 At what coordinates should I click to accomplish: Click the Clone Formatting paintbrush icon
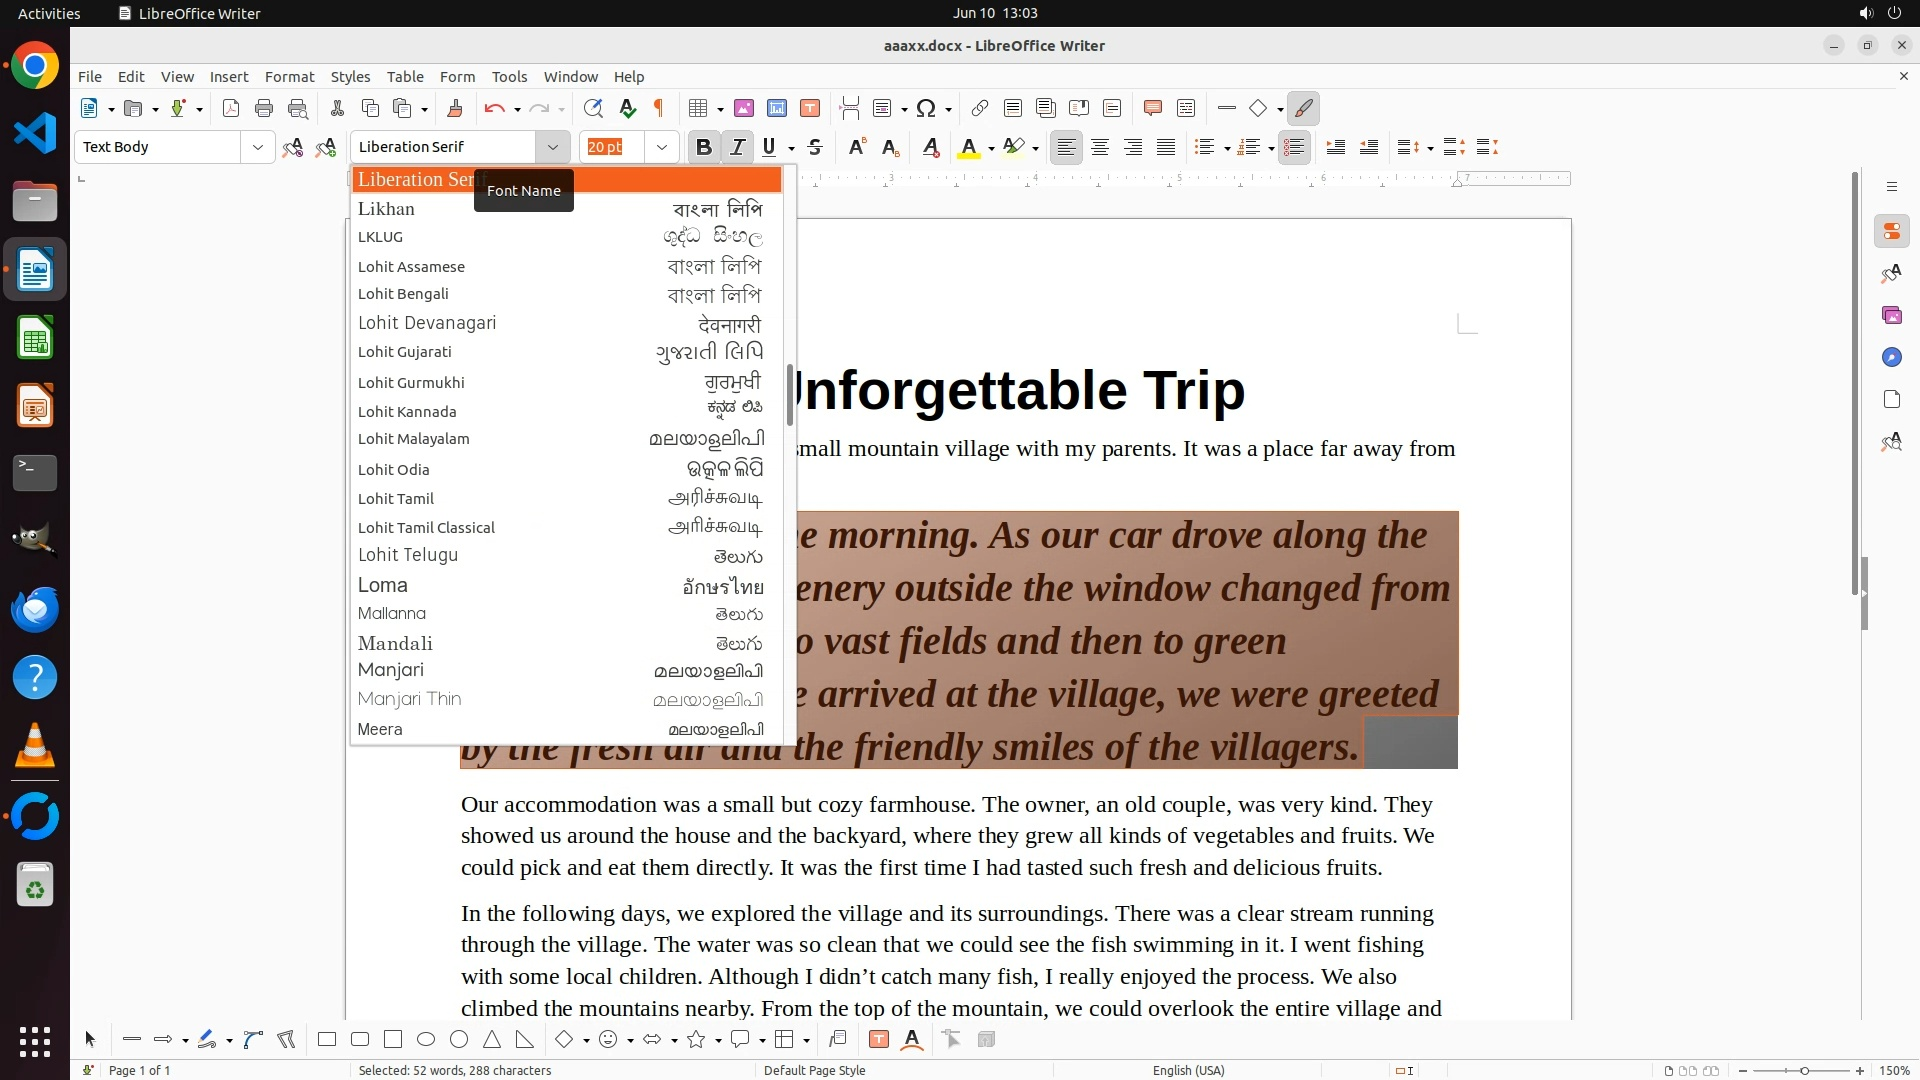[x=455, y=108]
